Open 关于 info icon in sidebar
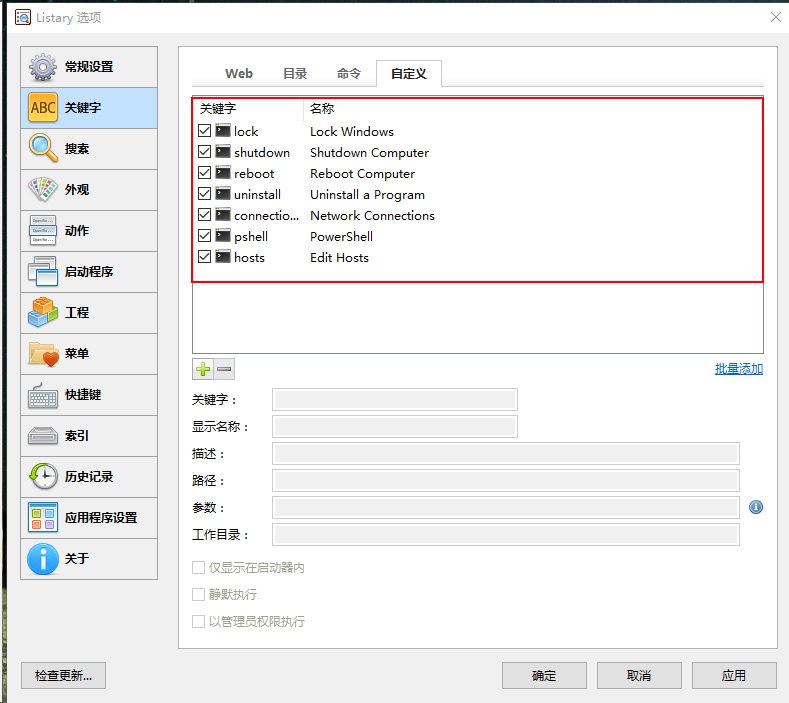Viewport: 789px width, 703px height. point(43,559)
